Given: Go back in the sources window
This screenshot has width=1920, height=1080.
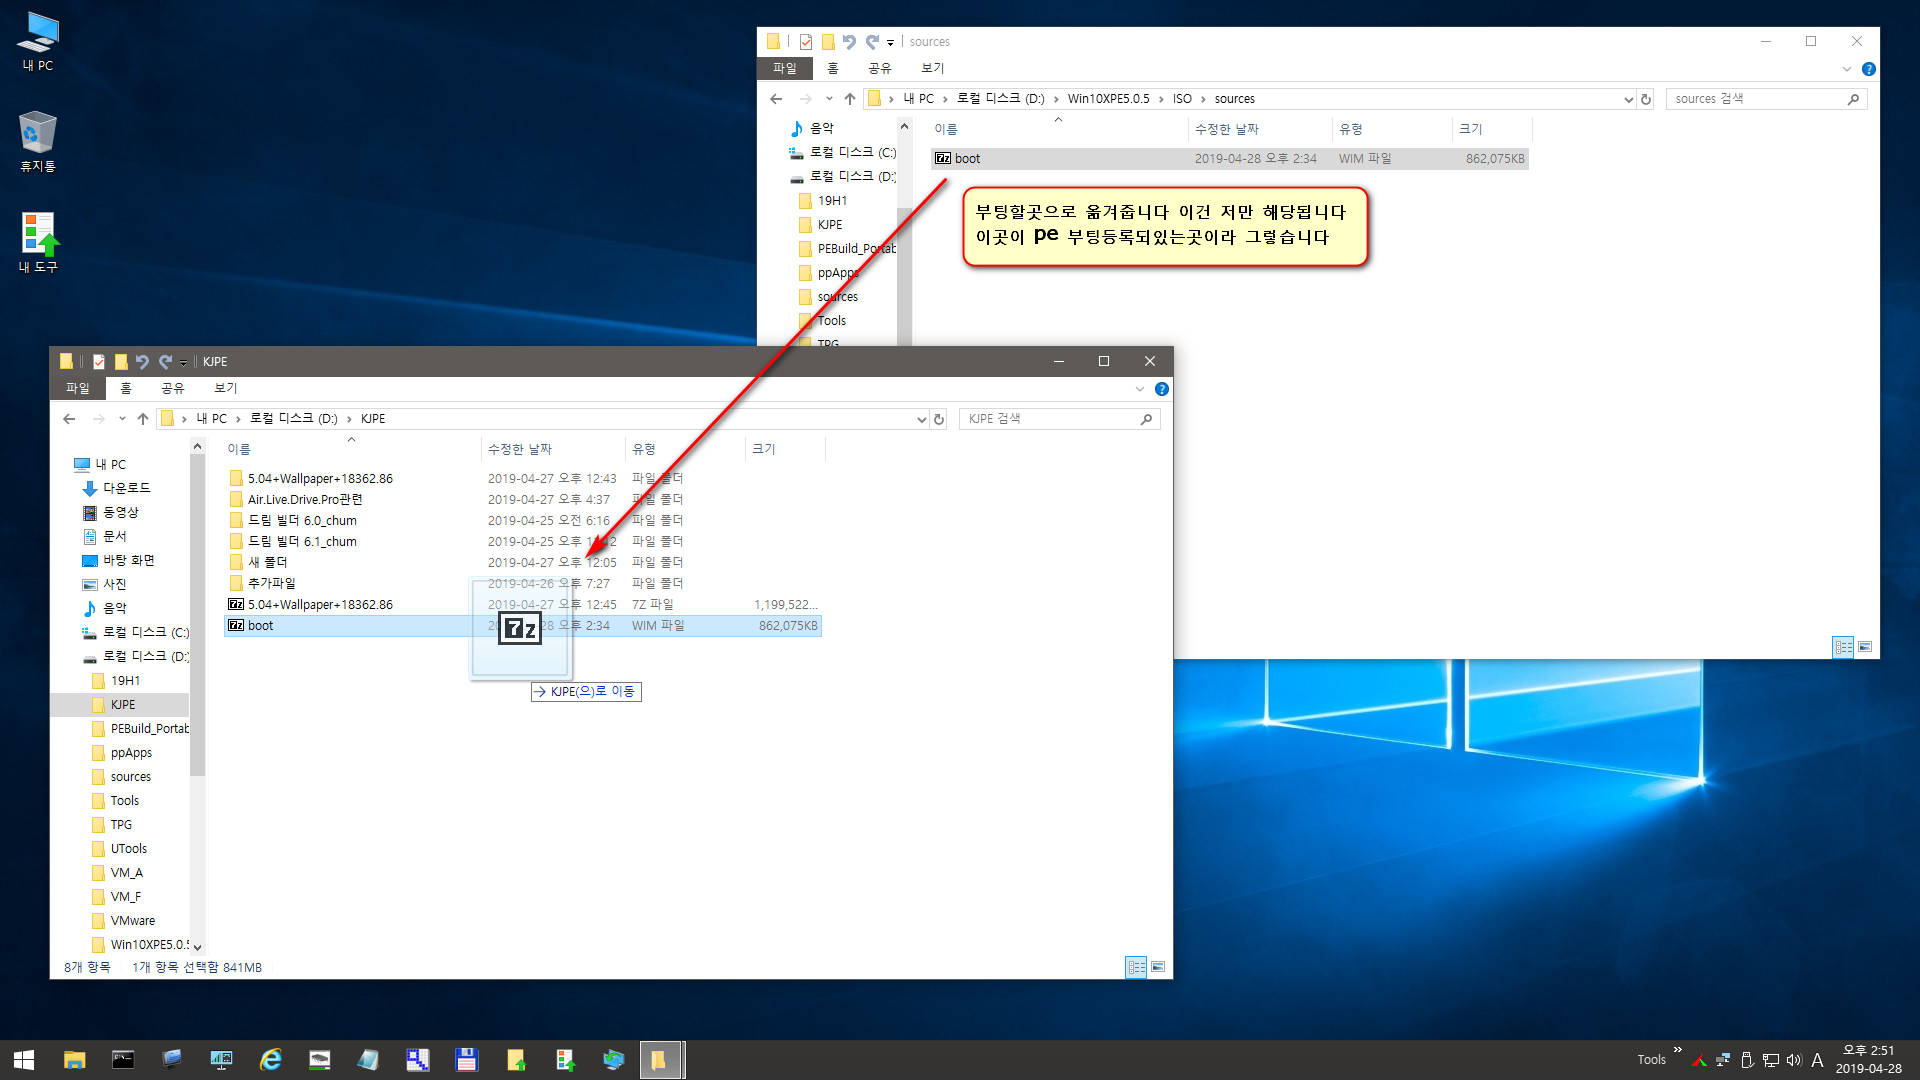Looking at the screenshot, I should click(x=776, y=99).
